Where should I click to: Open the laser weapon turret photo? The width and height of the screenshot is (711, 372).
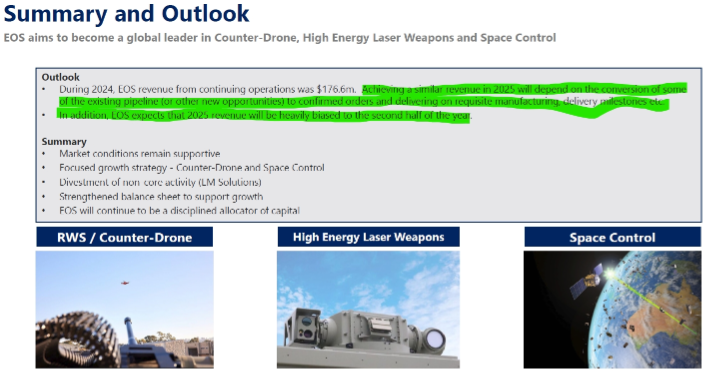(368, 309)
